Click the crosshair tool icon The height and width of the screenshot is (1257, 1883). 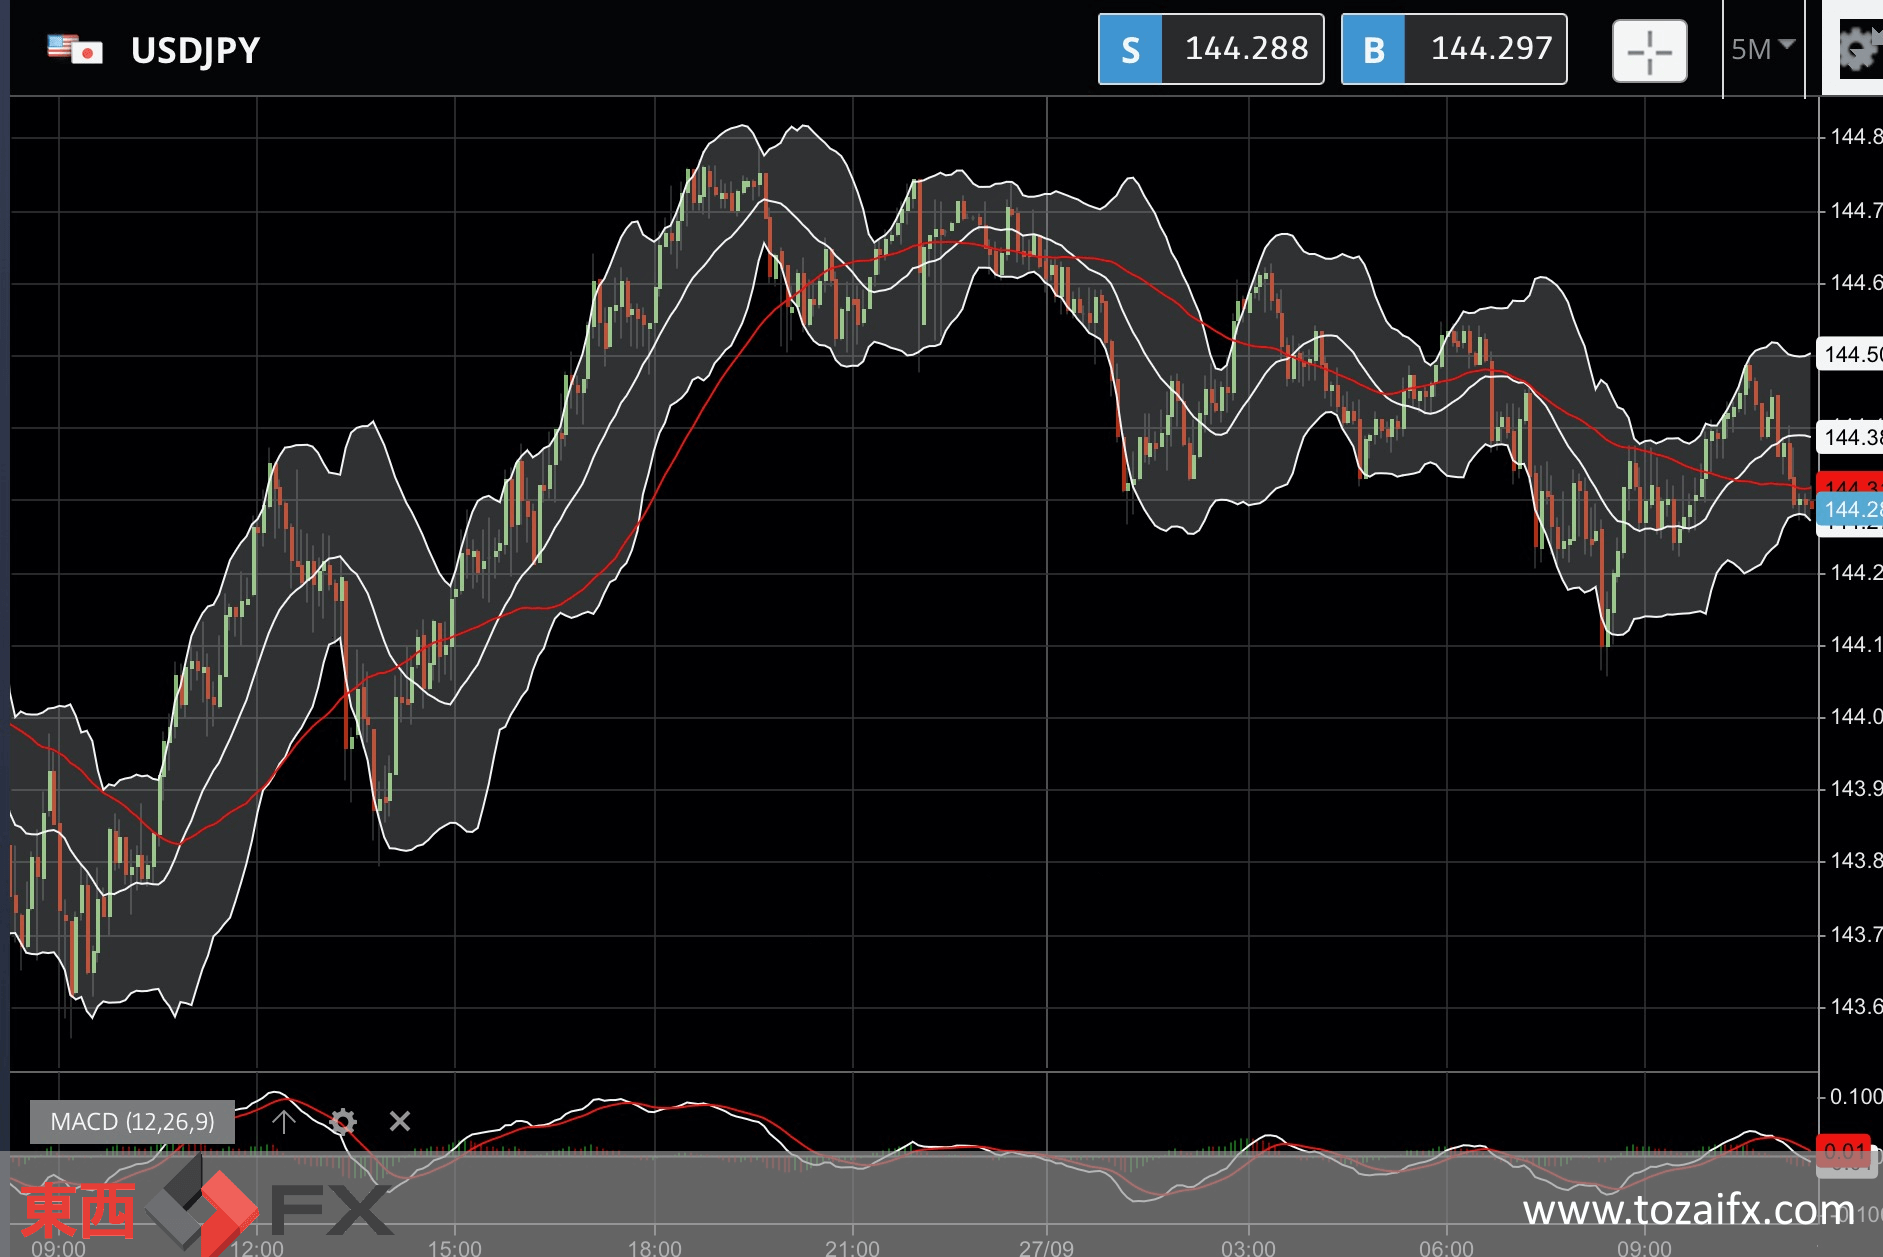pyautogui.click(x=1649, y=50)
